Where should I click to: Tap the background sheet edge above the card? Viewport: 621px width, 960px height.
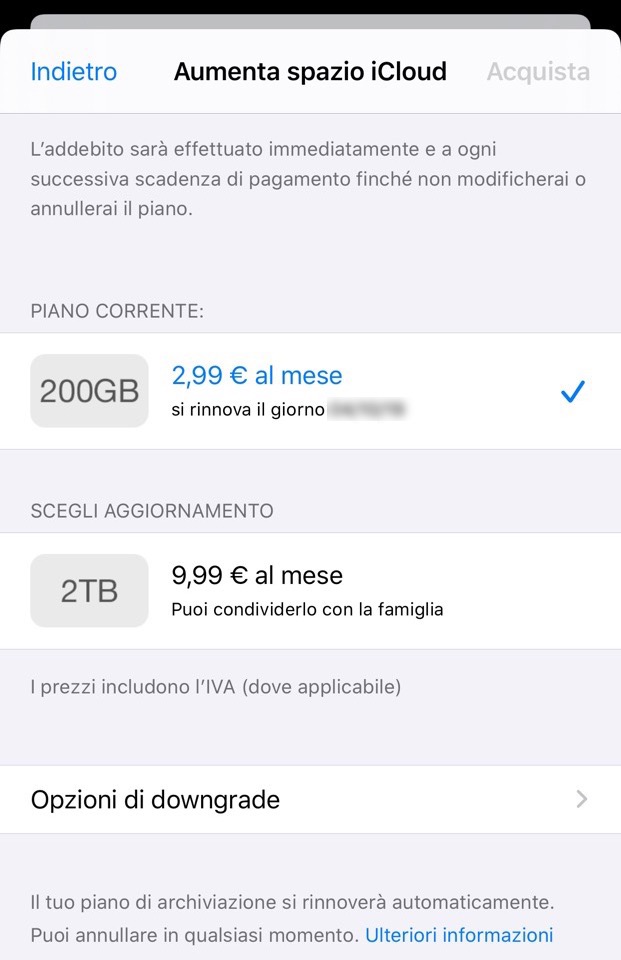[310, 21]
